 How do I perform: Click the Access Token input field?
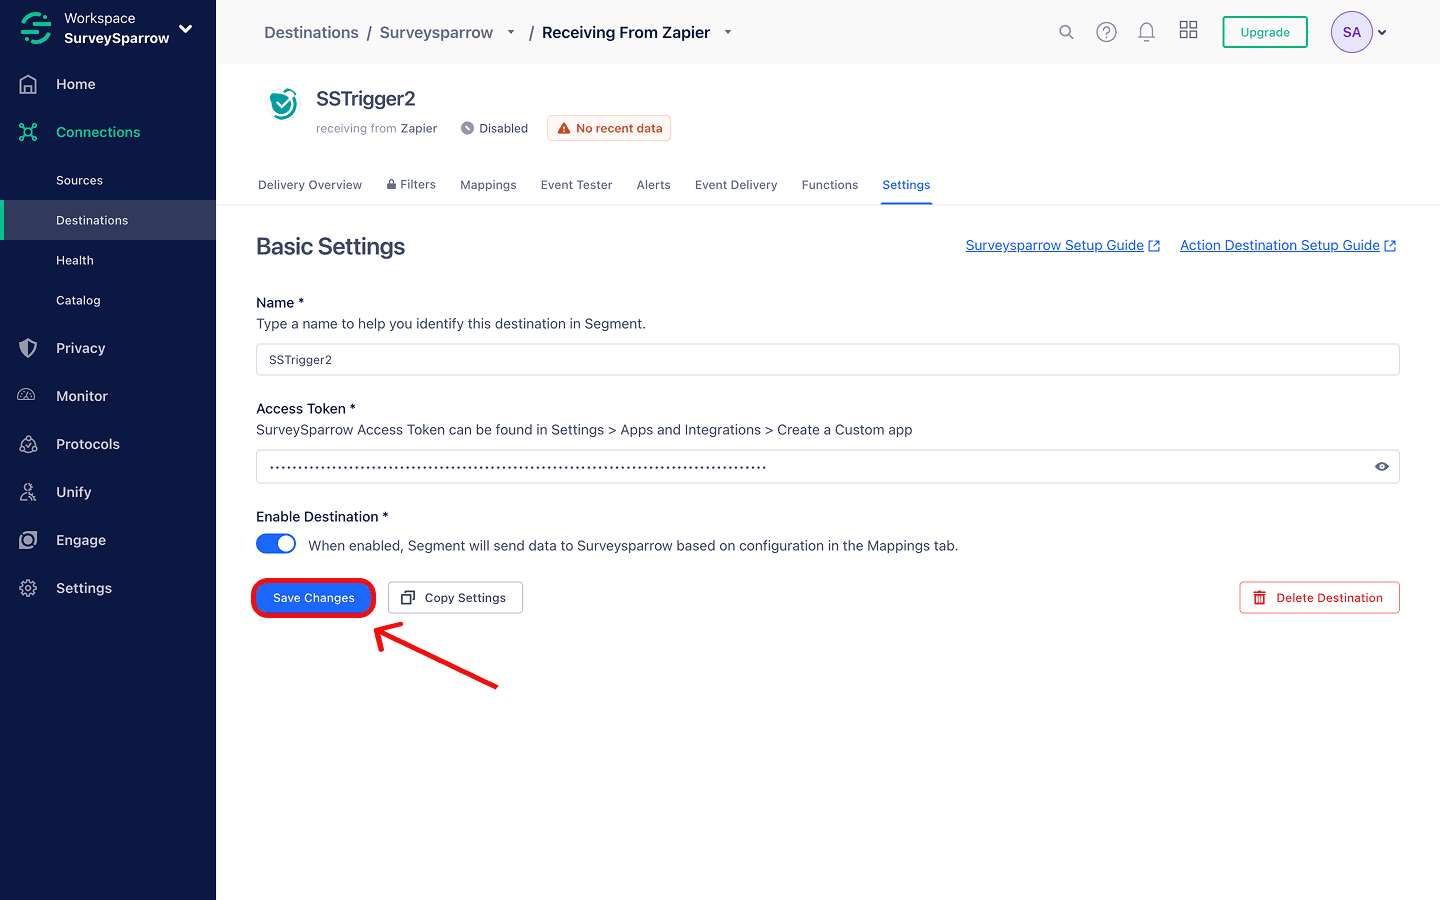point(828,467)
